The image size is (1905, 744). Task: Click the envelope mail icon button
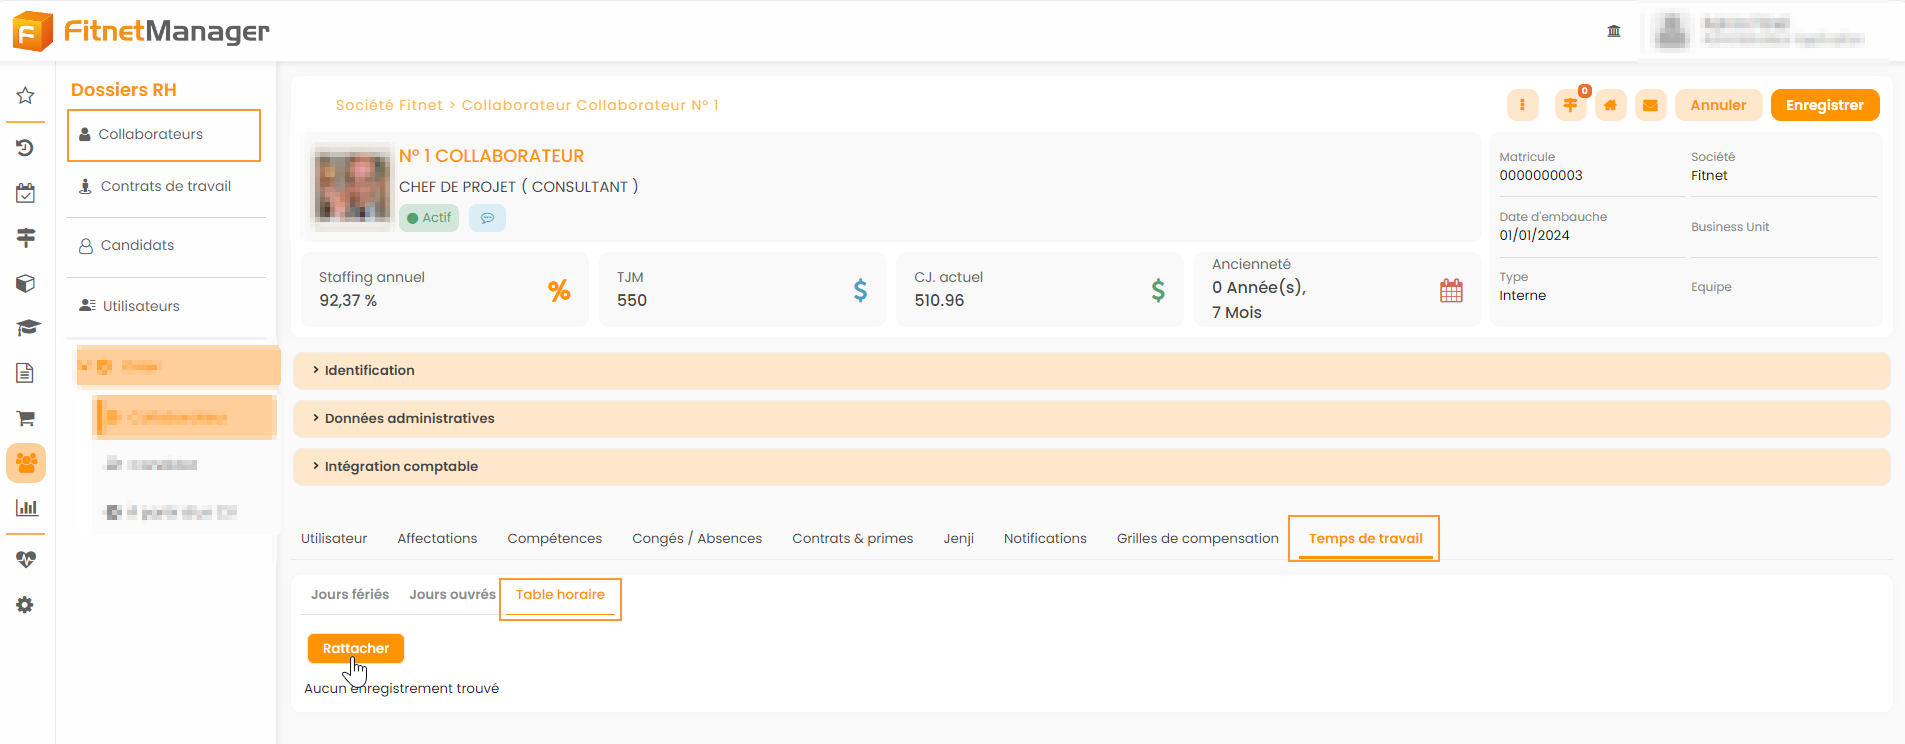(1650, 105)
